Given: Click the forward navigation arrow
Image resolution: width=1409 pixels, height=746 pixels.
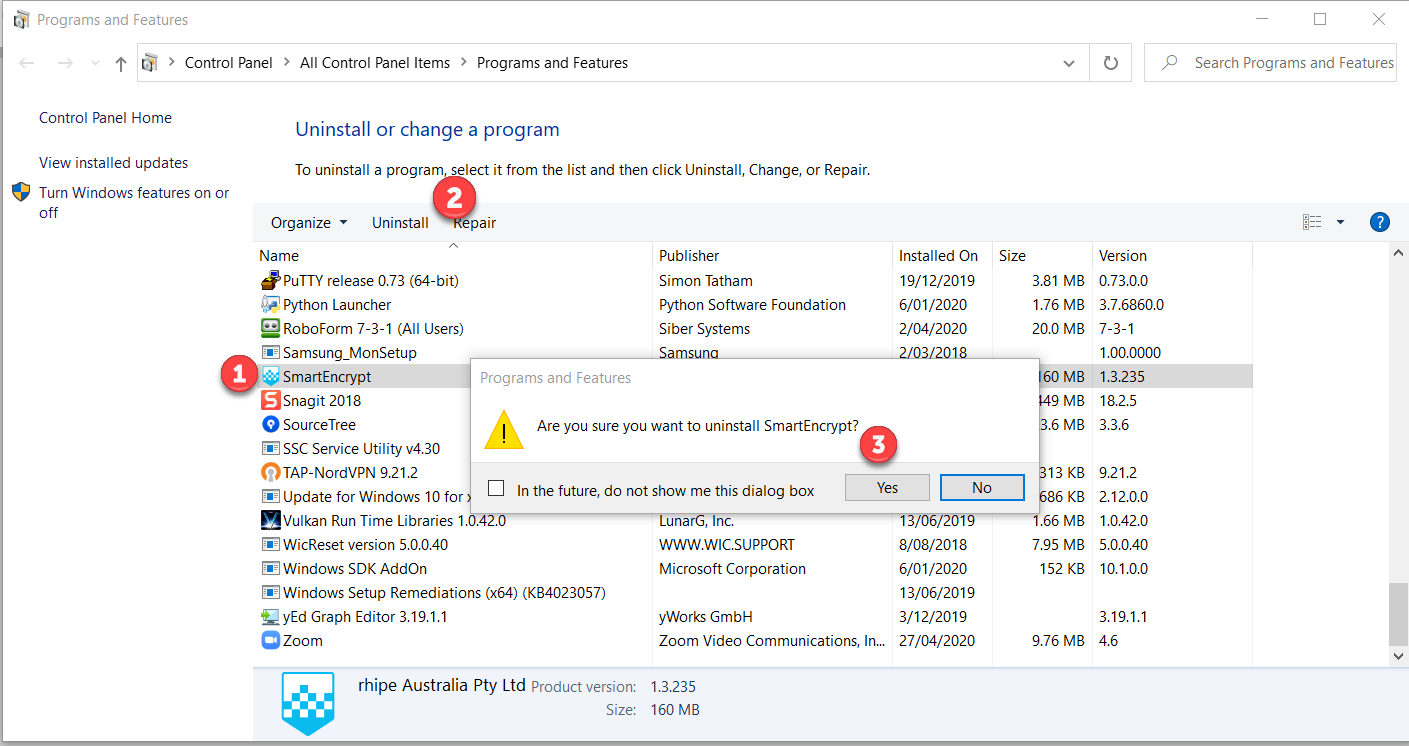Looking at the screenshot, I should click(x=65, y=63).
